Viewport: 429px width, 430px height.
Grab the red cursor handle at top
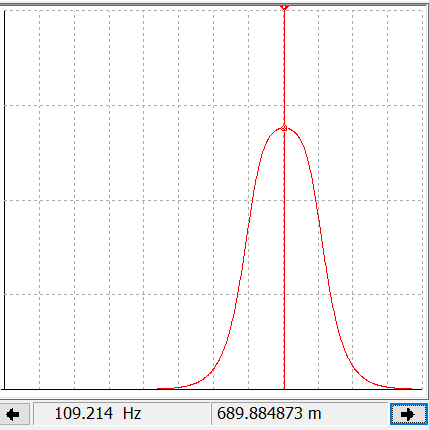coord(284,7)
